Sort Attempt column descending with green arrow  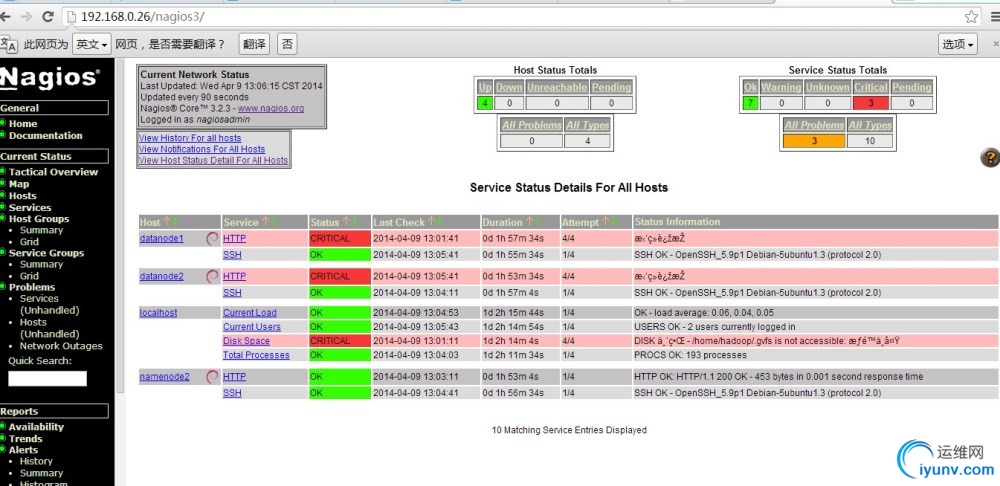pyautogui.click(x=614, y=221)
